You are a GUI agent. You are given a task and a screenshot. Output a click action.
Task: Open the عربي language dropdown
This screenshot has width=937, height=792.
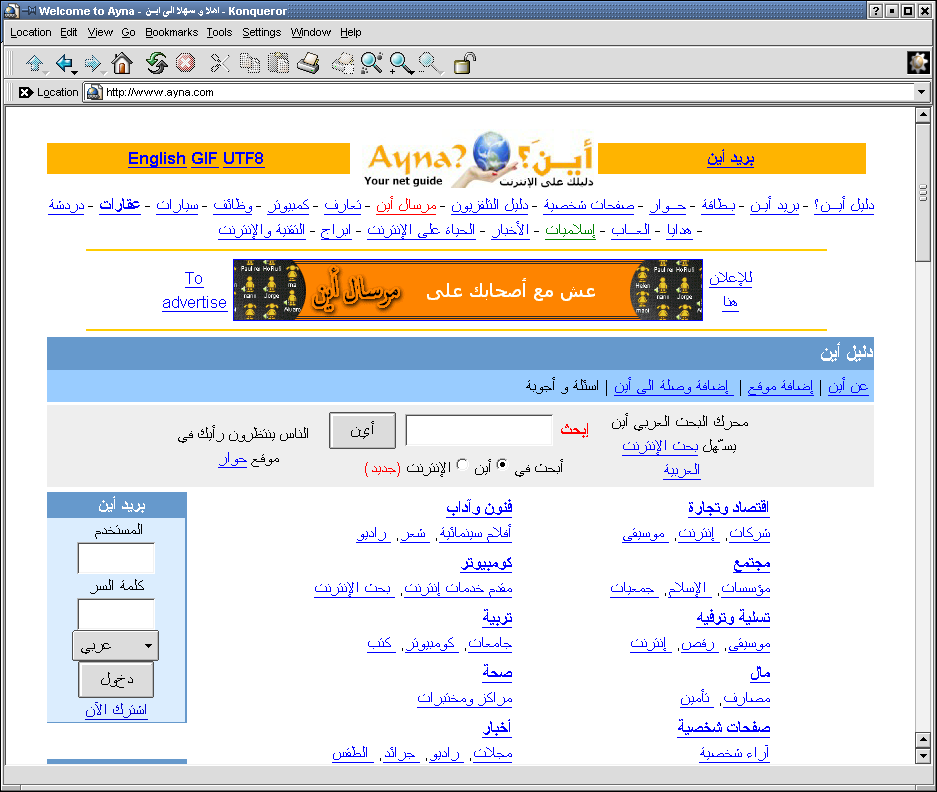(x=116, y=645)
